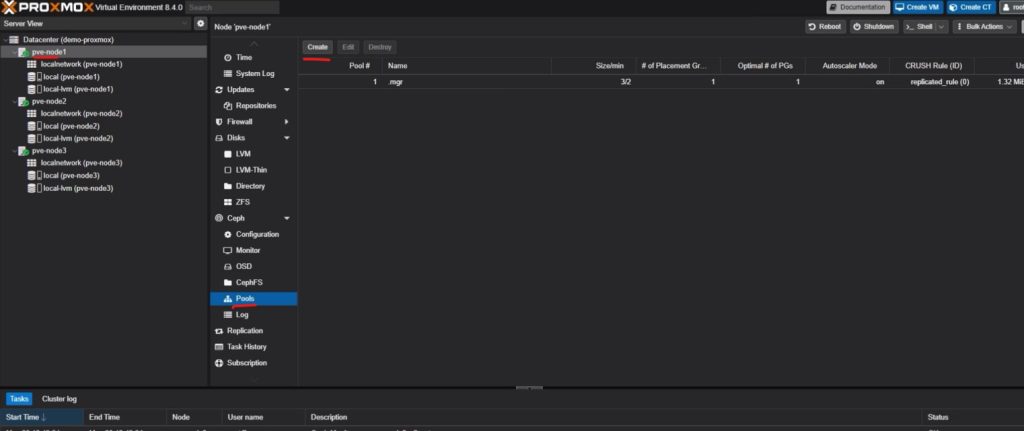Select localnetwork (pve-node1) grid icon
This screenshot has width=1024, height=431.
[x=31, y=64]
